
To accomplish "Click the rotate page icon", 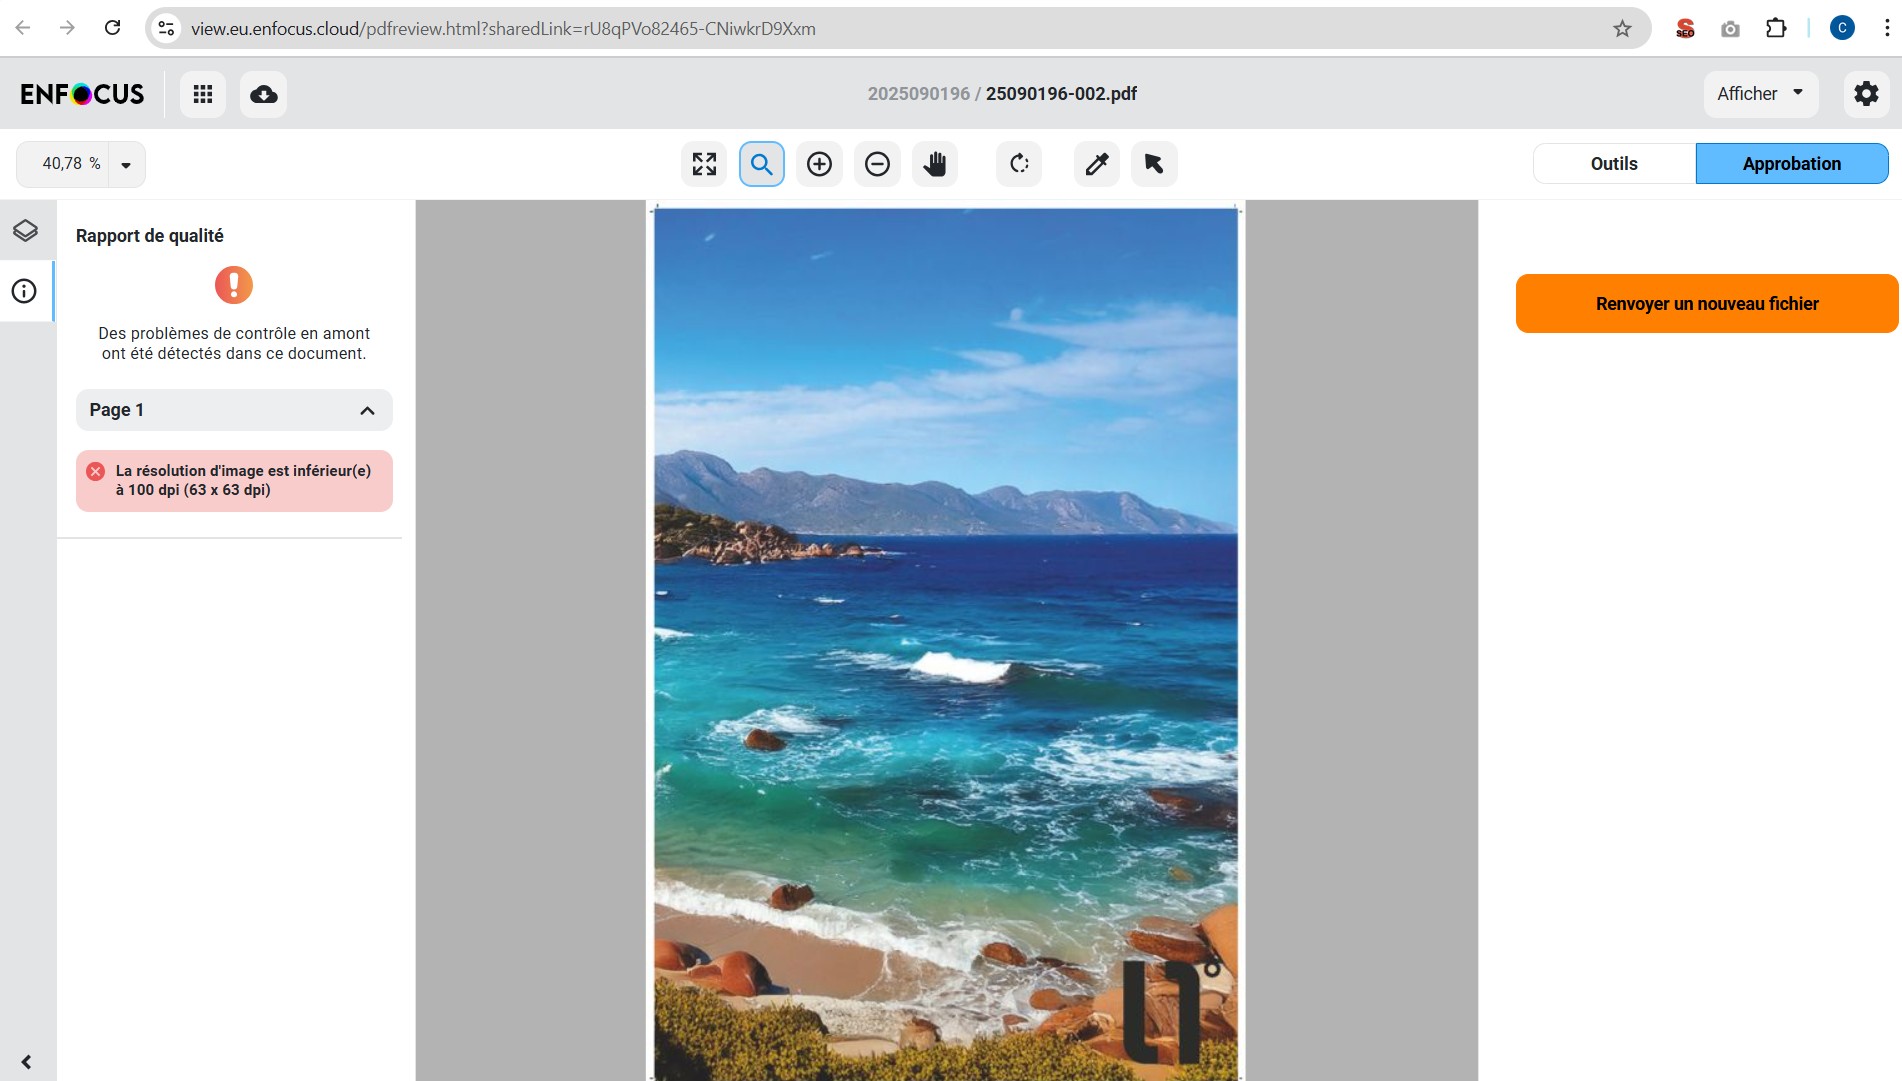I will pyautogui.click(x=1019, y=164).
